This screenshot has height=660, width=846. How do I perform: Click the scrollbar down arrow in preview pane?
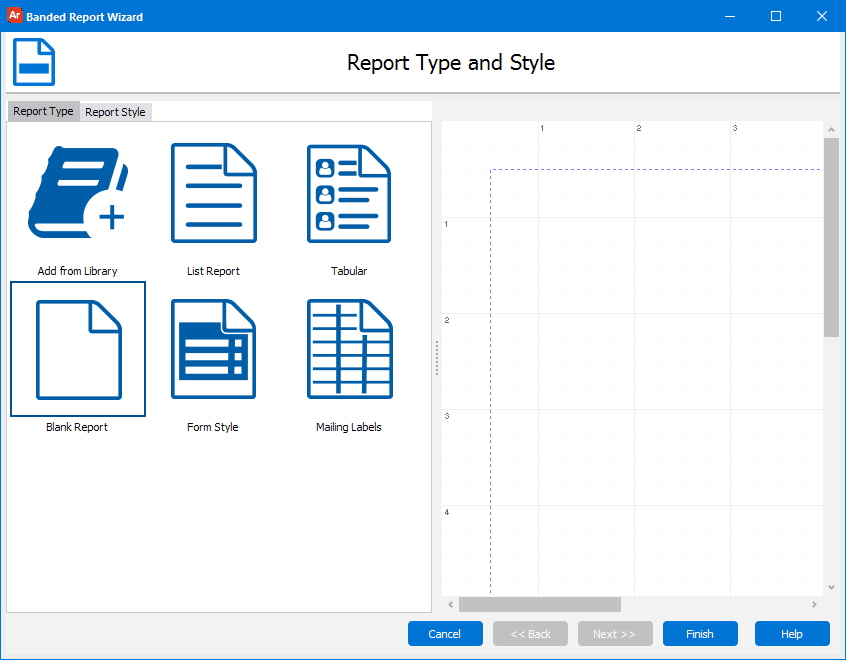click(831, 587)
